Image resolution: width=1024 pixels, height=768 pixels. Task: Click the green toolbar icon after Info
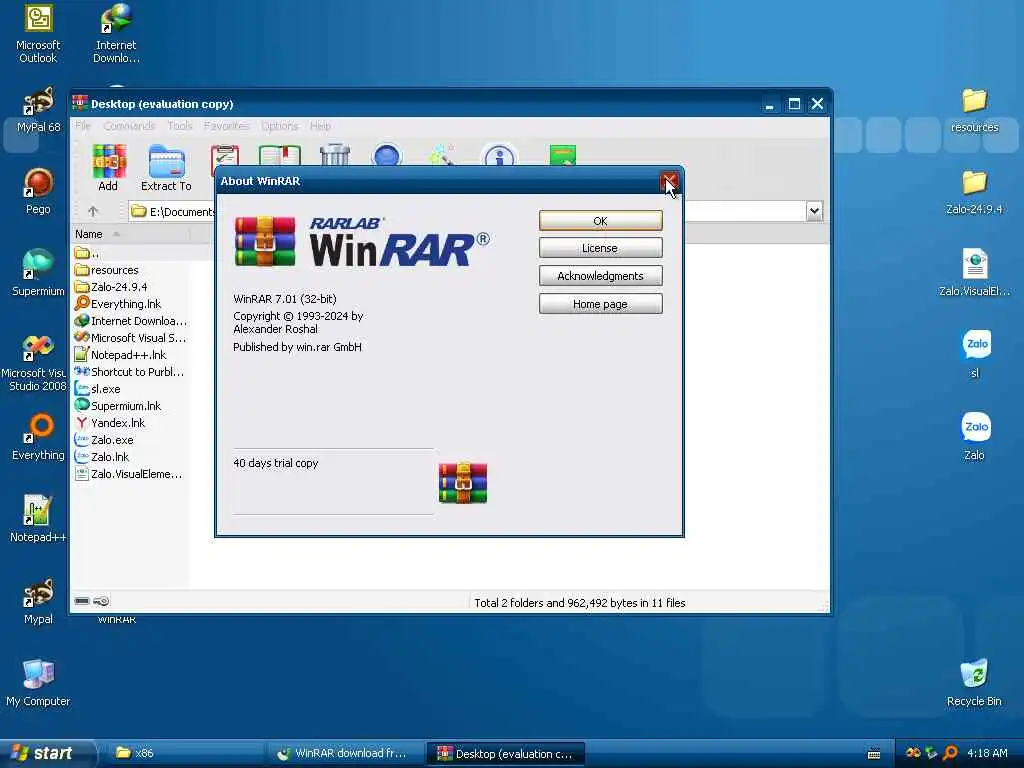[x=563, y=155]
